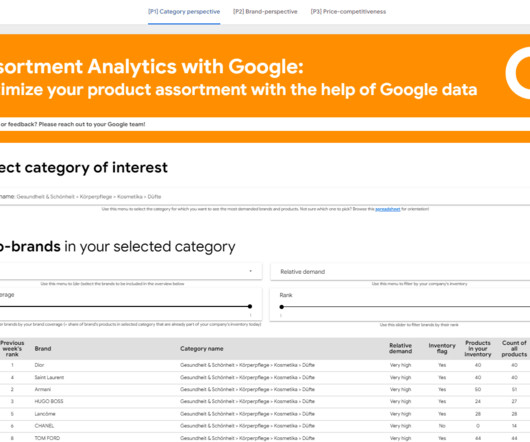This screenshot has width=530, height=442.
Task: Sort by Inventory flag column header
Action: (x=442, y=348)
